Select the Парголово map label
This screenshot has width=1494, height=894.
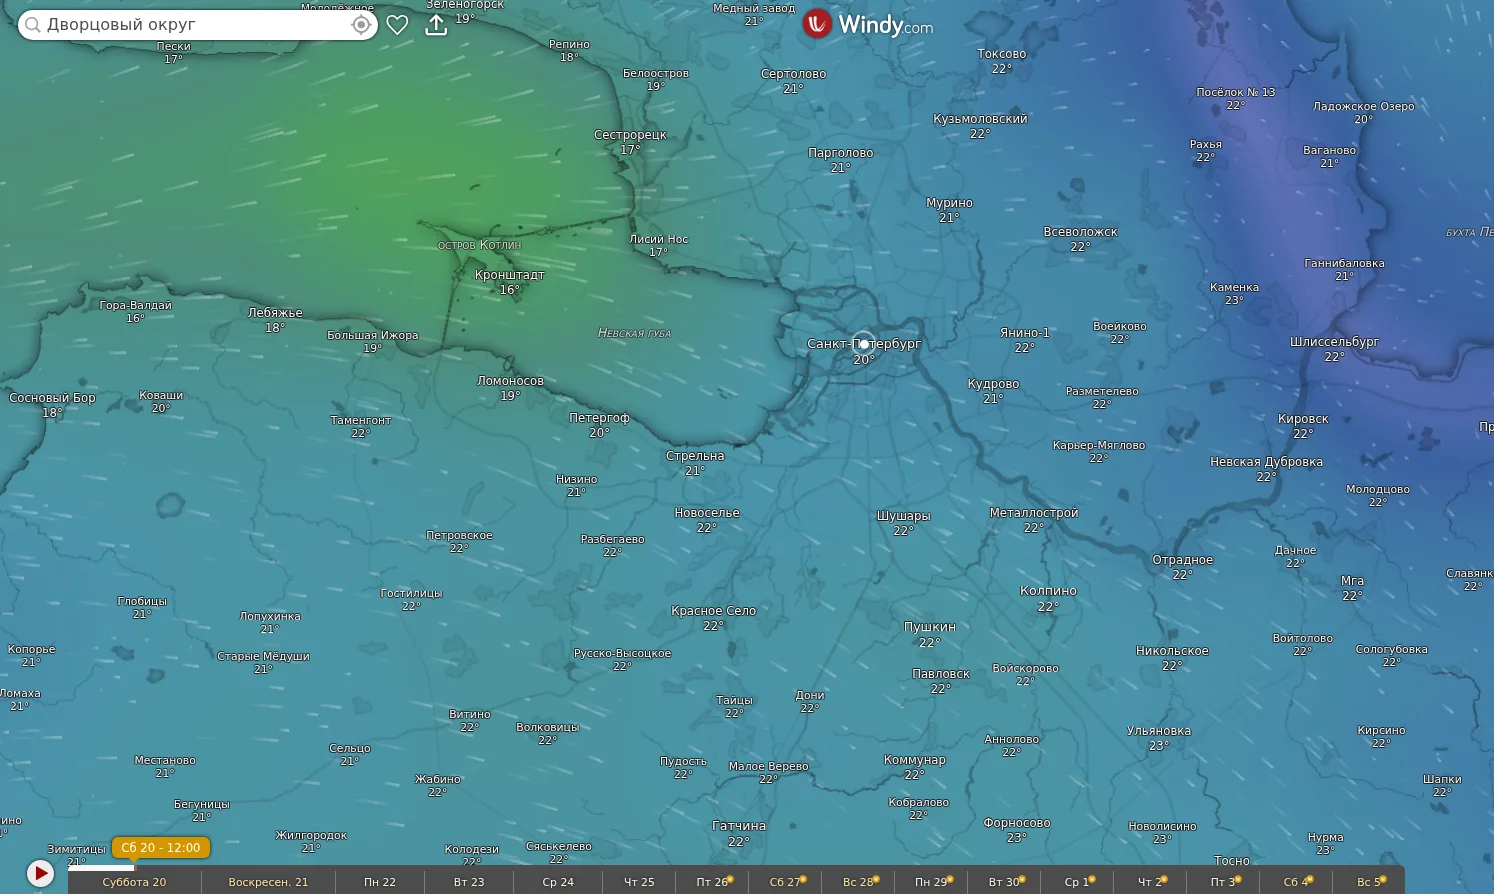click(x=840, y=153)
